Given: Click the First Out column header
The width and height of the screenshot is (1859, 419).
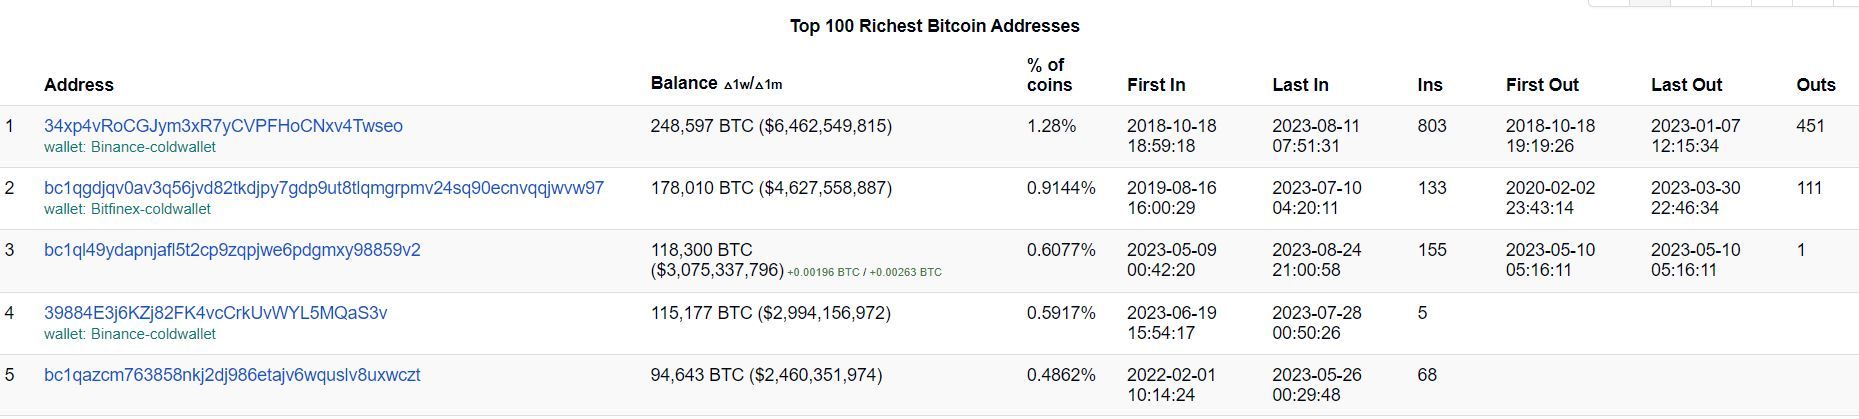Looking at the screenshot, I should tap(1542, 85).
